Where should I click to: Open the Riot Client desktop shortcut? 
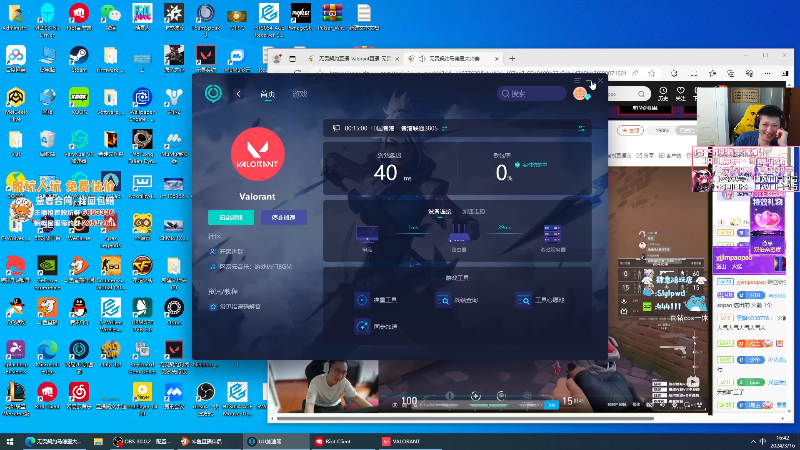(47, 396)
